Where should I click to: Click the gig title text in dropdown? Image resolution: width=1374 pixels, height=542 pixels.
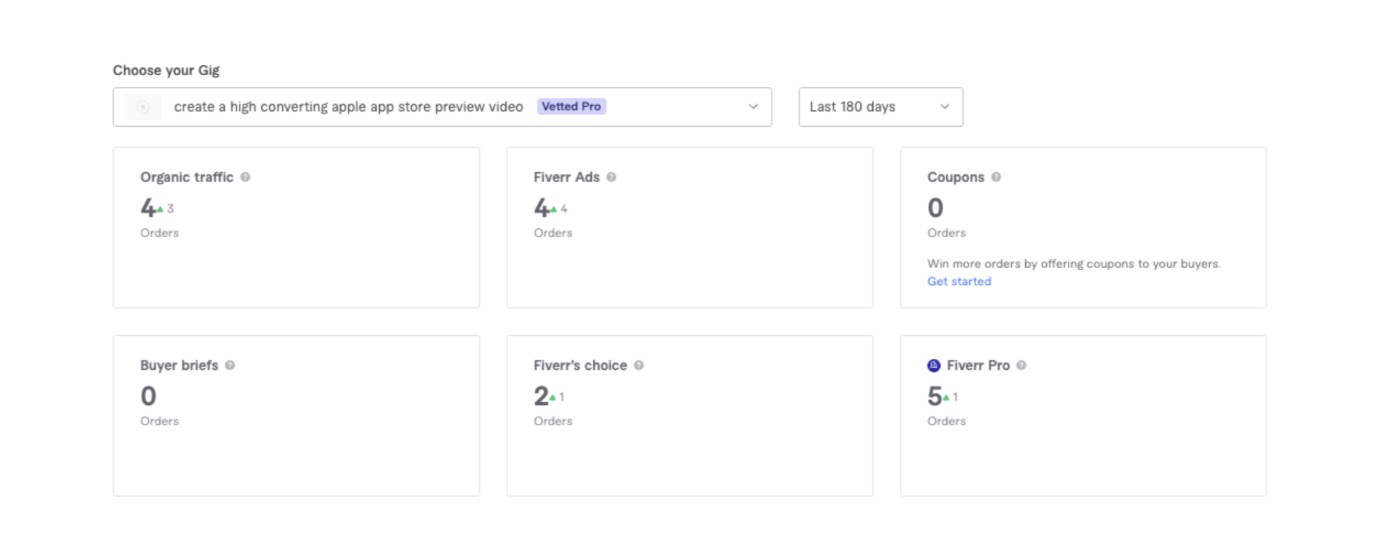coord(348,107)
